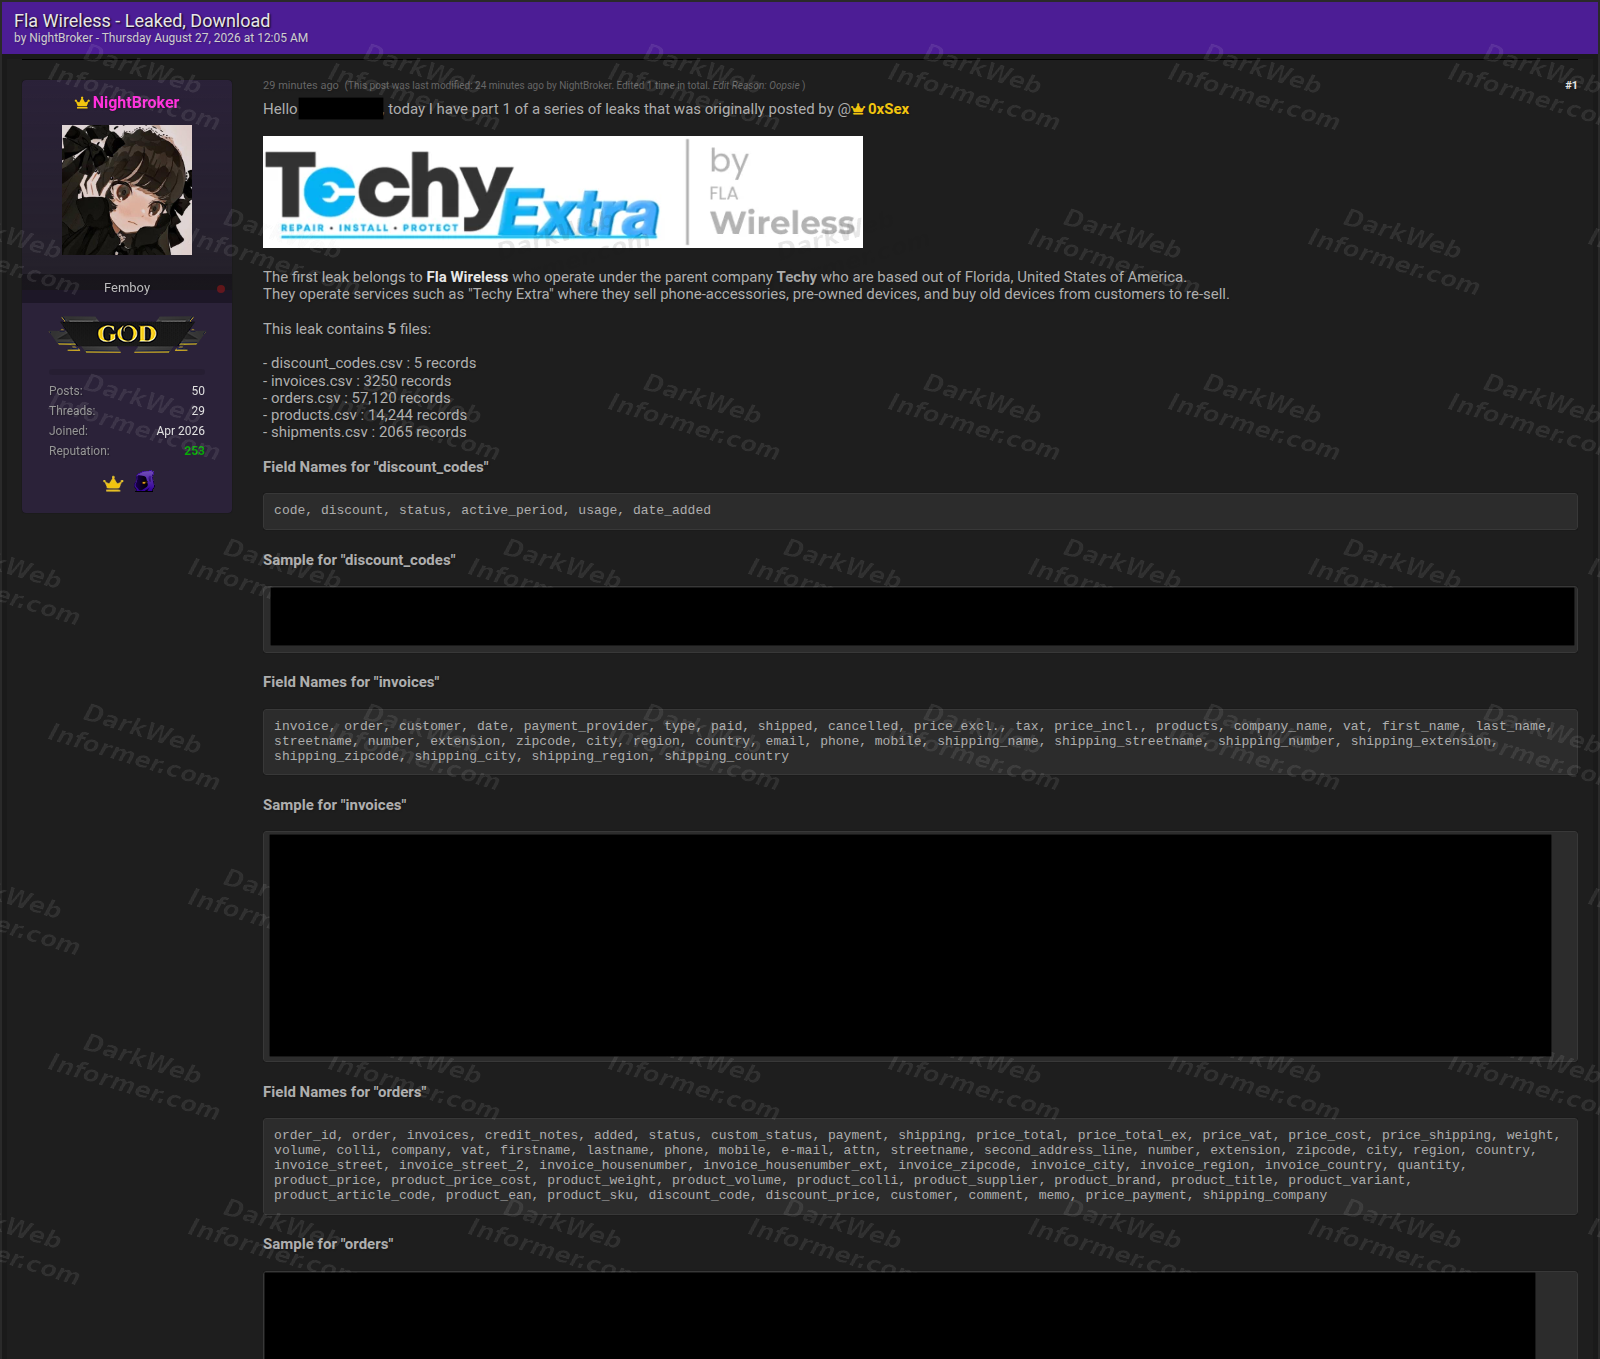Screen dimensions: 1600x1359
Task: Click the sentence starting "The first leak belongs to"
Action: click(725, 277)
